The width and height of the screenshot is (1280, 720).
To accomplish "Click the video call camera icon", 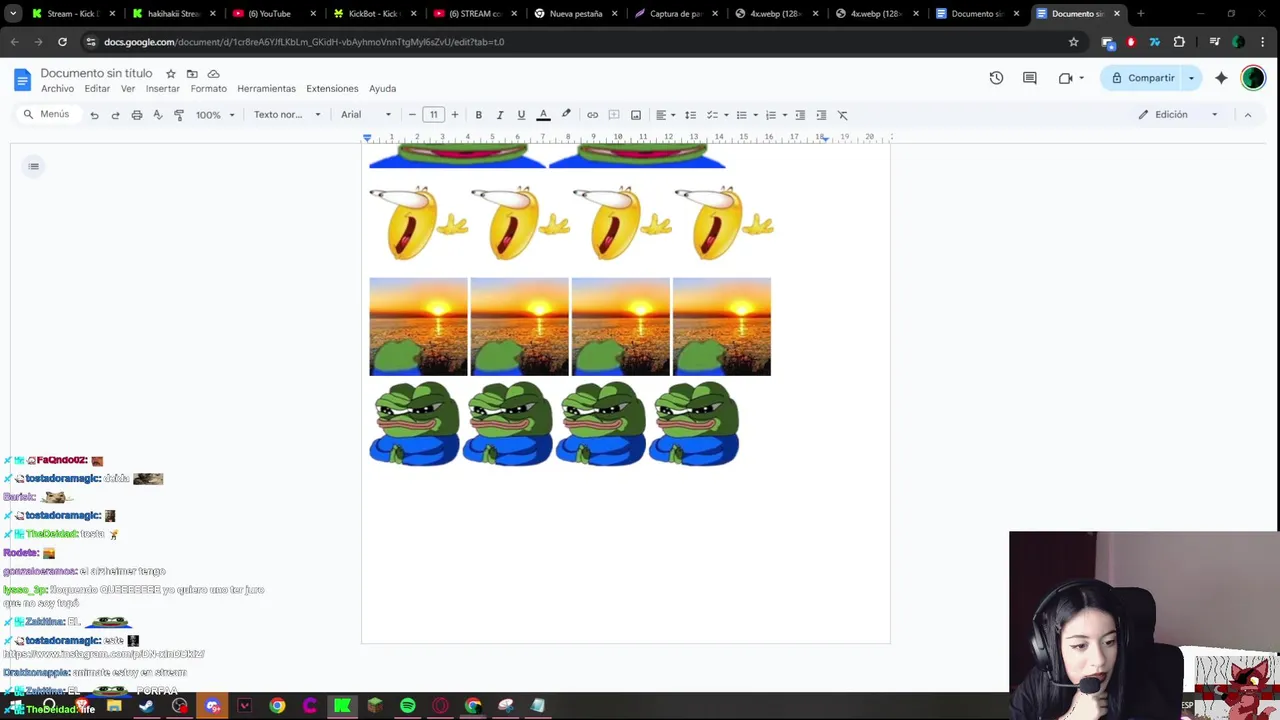I will pyautogui.click(x=1066, y=78).
